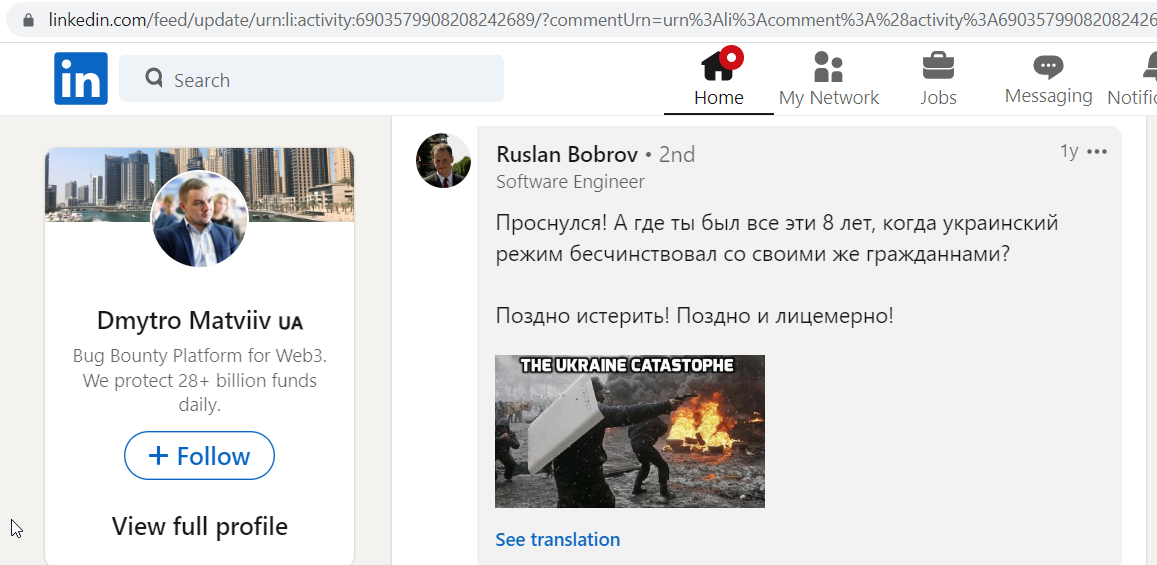The height and width of the screenshot is (565, 1157).
Task: Click Ruslan Bobrov's avatar photo
Action: pos(443,161)
